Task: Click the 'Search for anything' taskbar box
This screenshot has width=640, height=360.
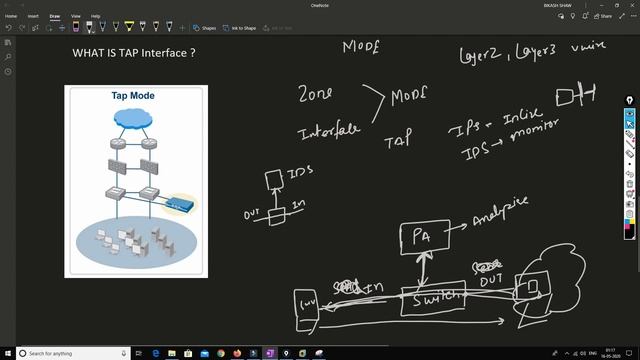Action: (73, 353)
